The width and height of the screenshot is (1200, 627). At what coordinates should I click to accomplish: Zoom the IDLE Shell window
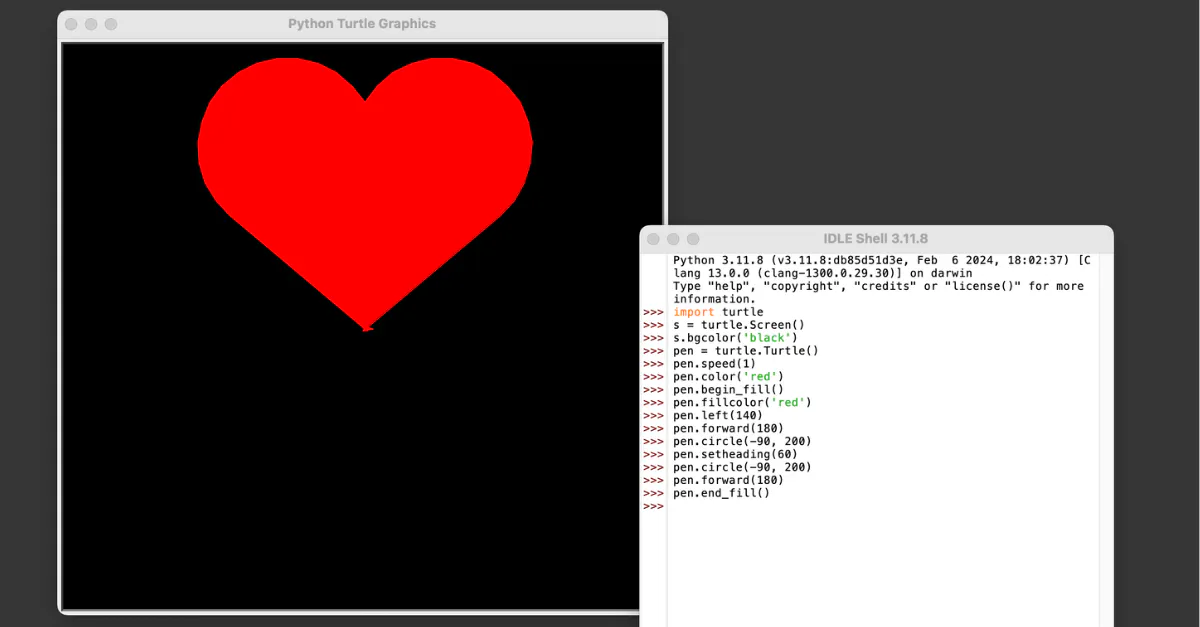point(693,239)
